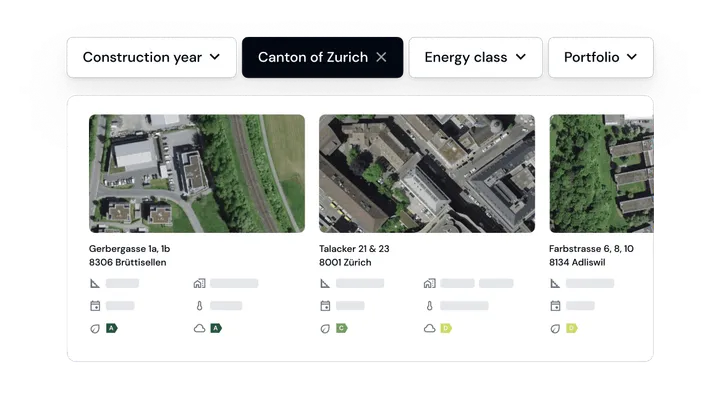Click the emissions class A badge beside Gerbergasse cloud
The image size is (720, 399).
[x=216, y=328]
